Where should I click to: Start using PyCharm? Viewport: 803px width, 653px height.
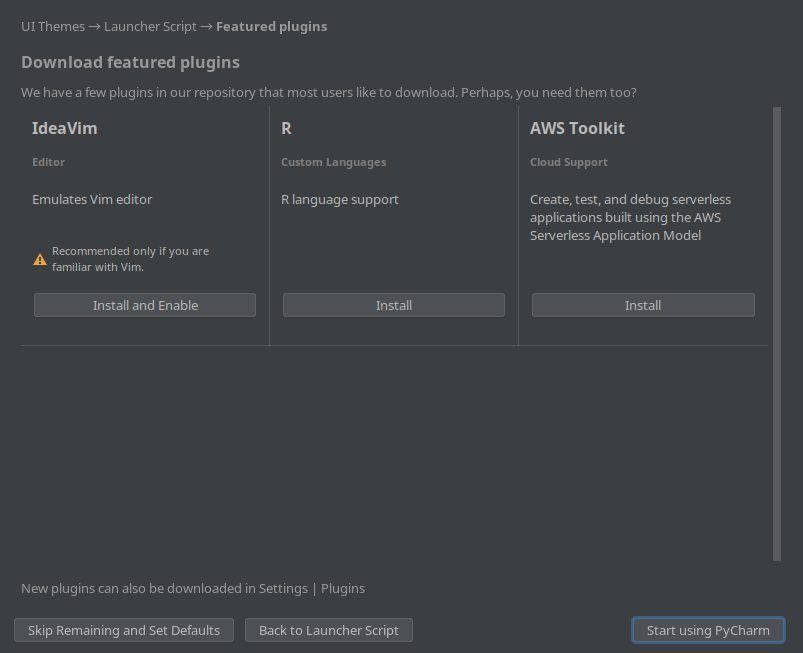click(708, 630)
